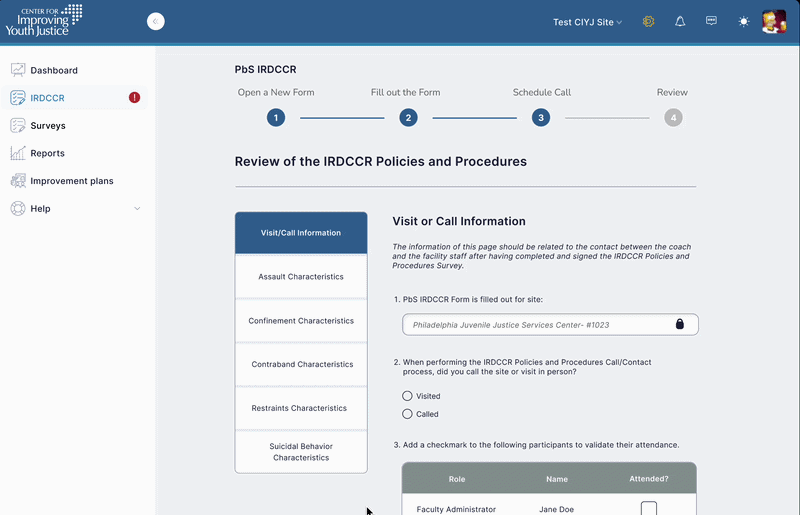
Task: Toggle light mode with the sun icon
Action: tap(743, 21)
